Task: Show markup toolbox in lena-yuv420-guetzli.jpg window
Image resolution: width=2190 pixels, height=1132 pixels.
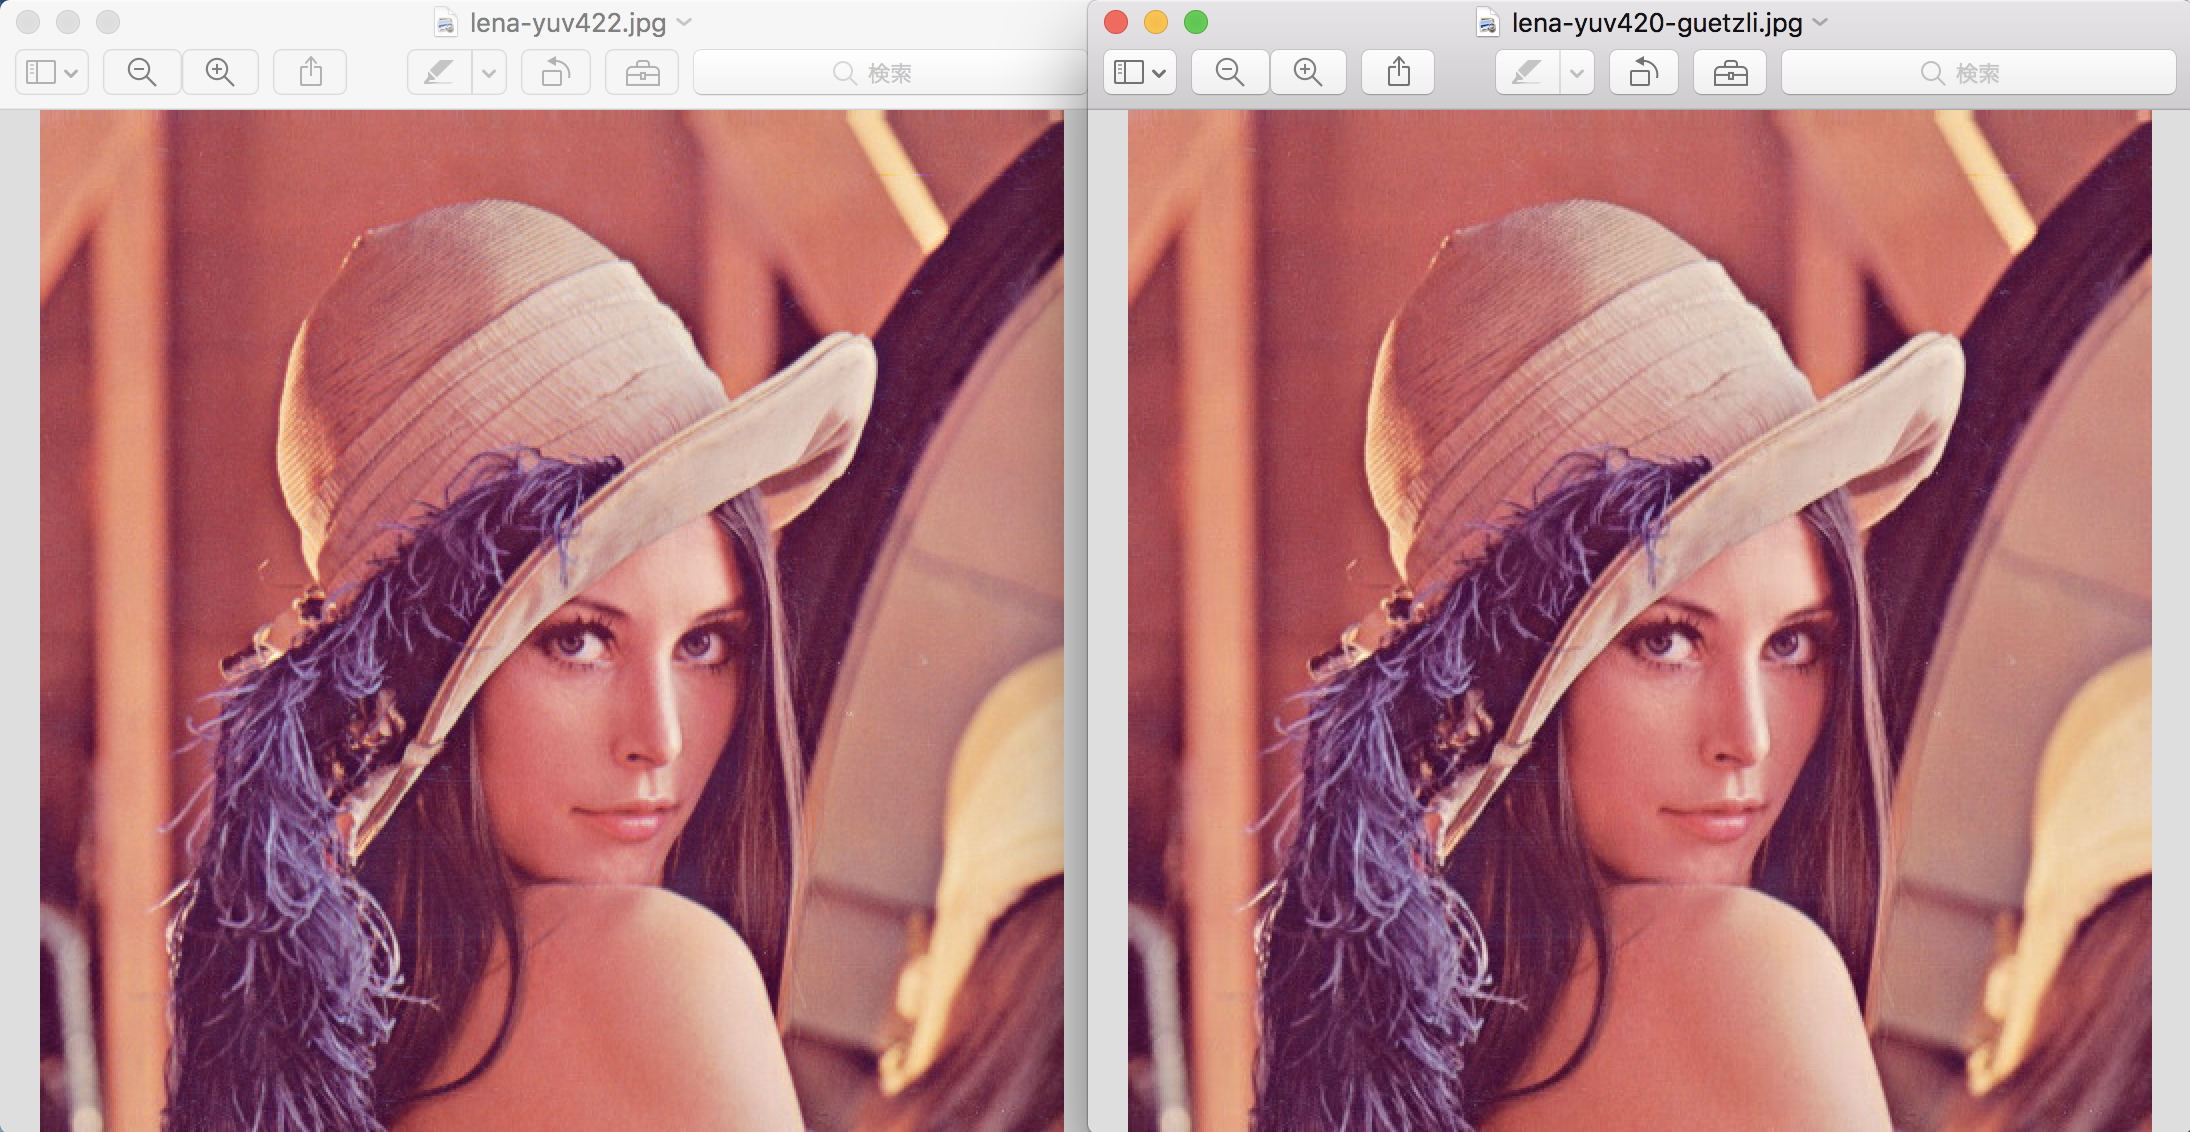Action: coord(1730,72)
